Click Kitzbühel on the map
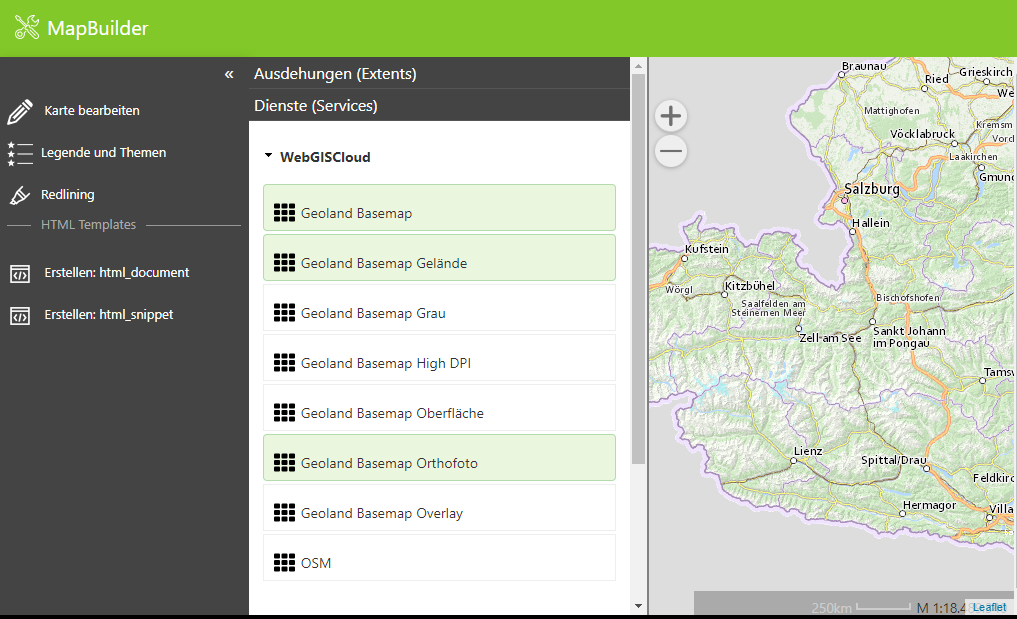The image size is (1017, 619). [750, 285]
